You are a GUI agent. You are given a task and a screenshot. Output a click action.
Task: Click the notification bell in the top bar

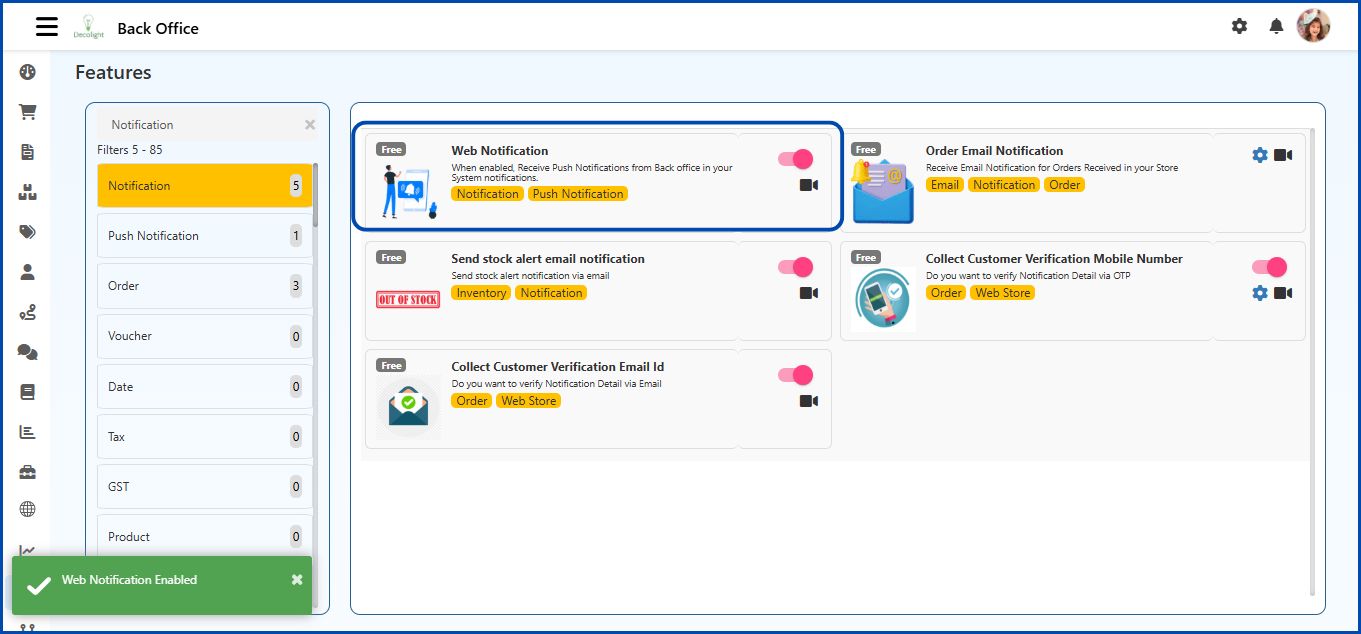click(1276, 26)
